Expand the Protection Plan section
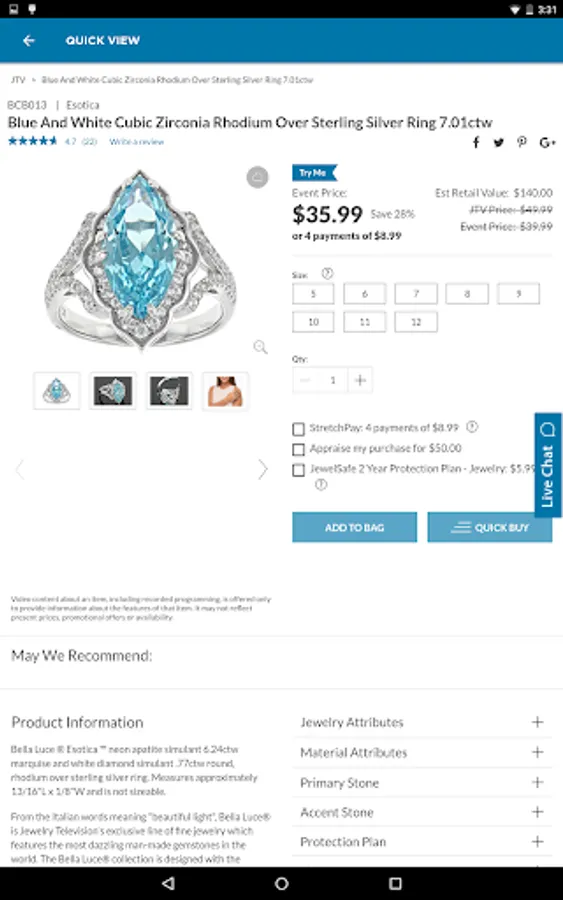Viewport: 563px width, 900px height. [x=422, y=842]
